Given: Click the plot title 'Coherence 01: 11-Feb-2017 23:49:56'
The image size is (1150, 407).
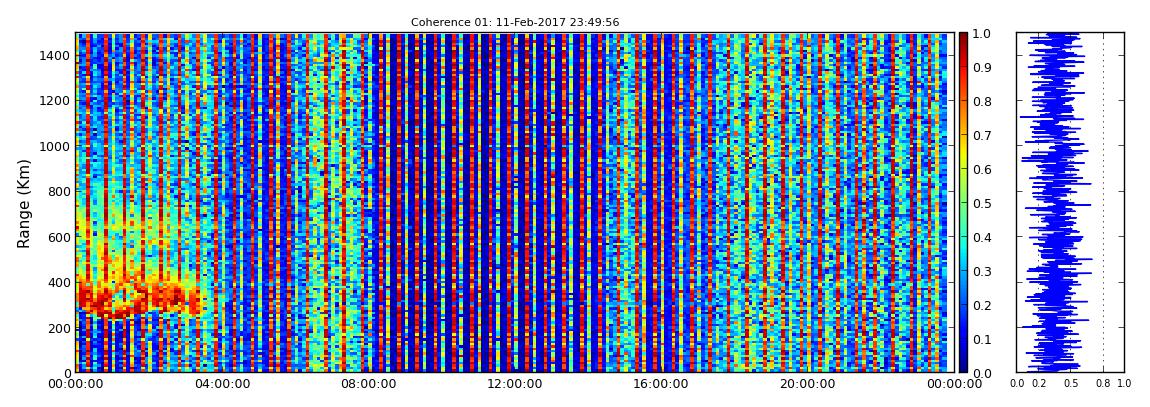Looking at the screenshot, I should click(x=515, y=22).
